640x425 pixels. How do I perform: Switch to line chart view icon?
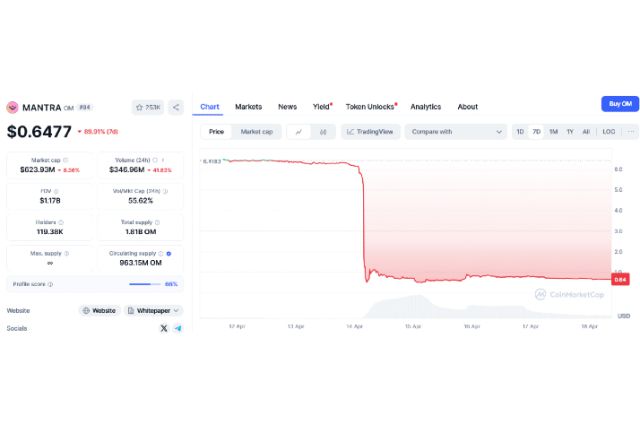click(299, 132)
